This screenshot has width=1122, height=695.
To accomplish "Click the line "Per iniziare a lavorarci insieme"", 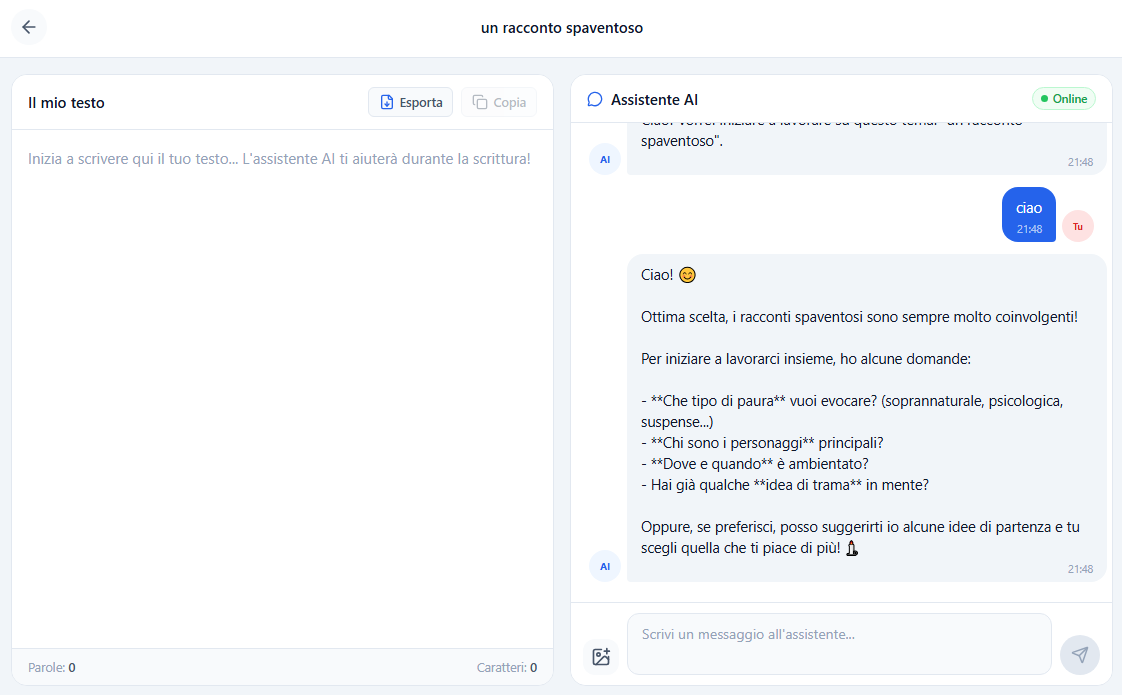I will [806, 359].
